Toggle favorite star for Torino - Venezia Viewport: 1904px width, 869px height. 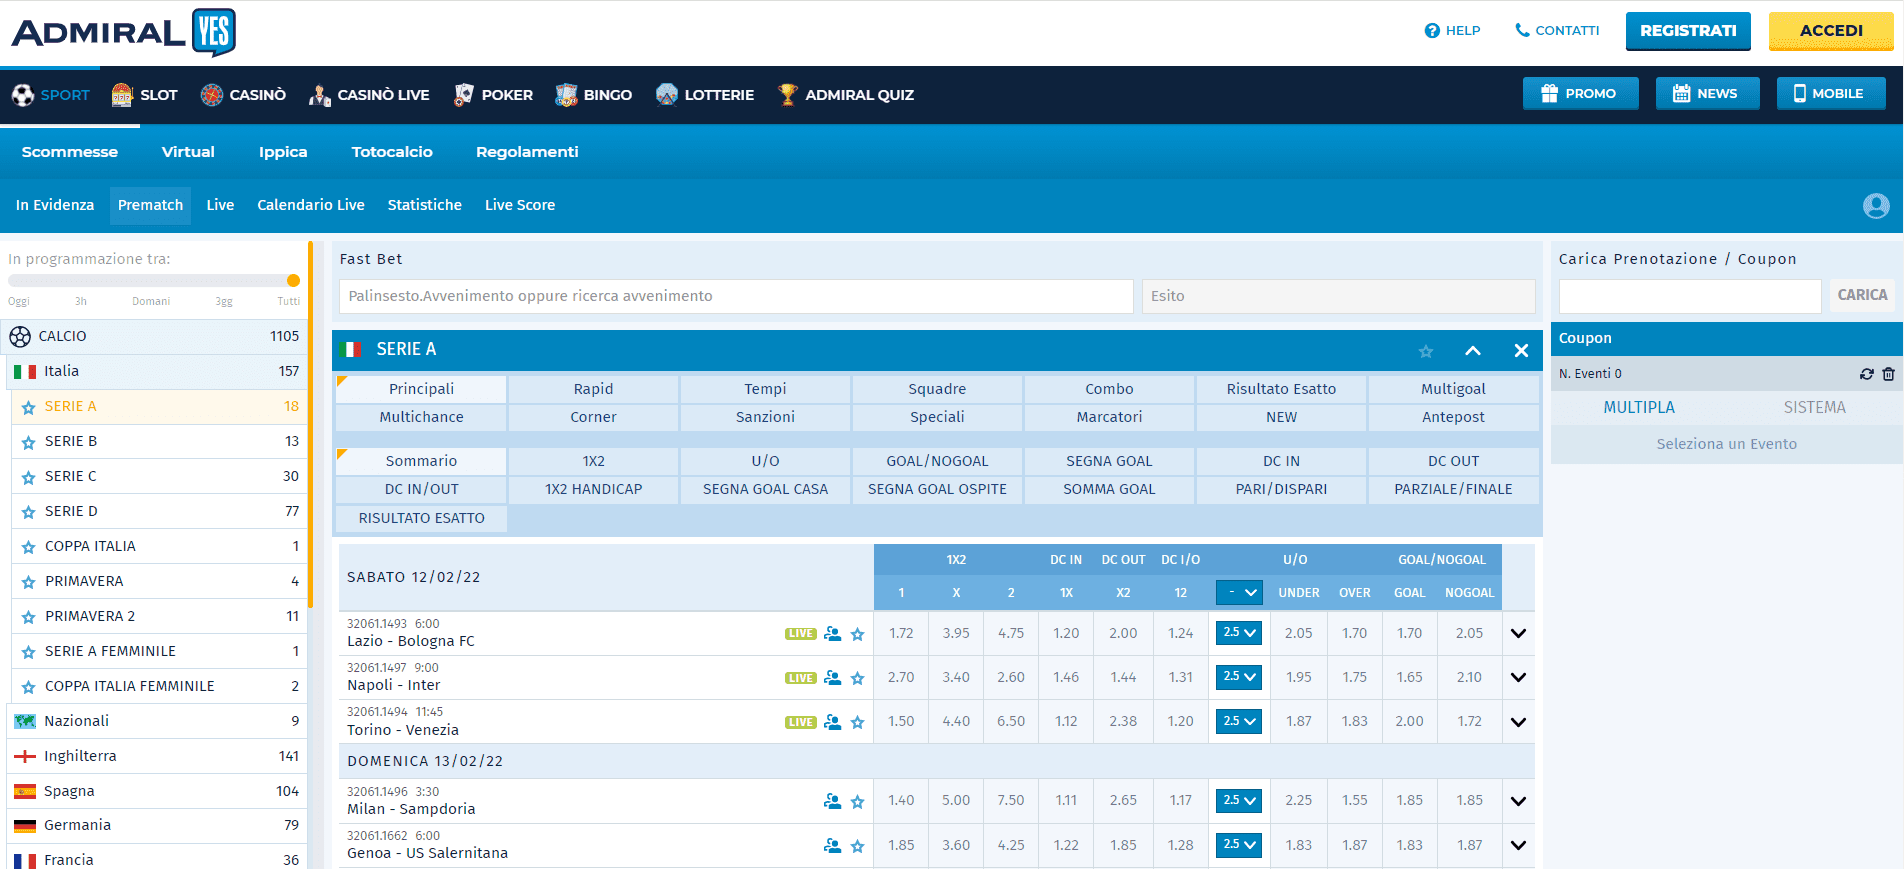tap(857, 722)
